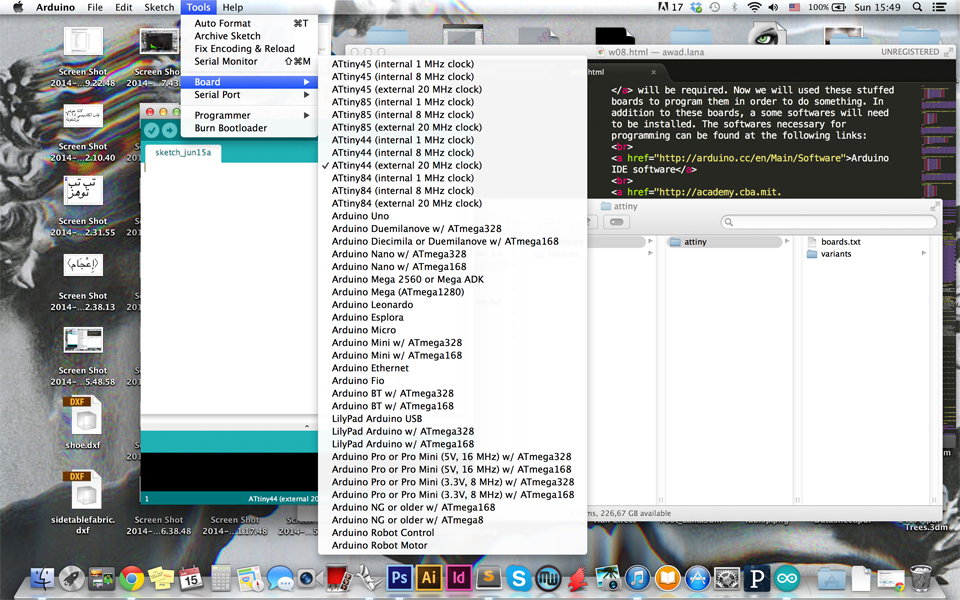Open iBooks from the dock

click(x=667, y=579)
